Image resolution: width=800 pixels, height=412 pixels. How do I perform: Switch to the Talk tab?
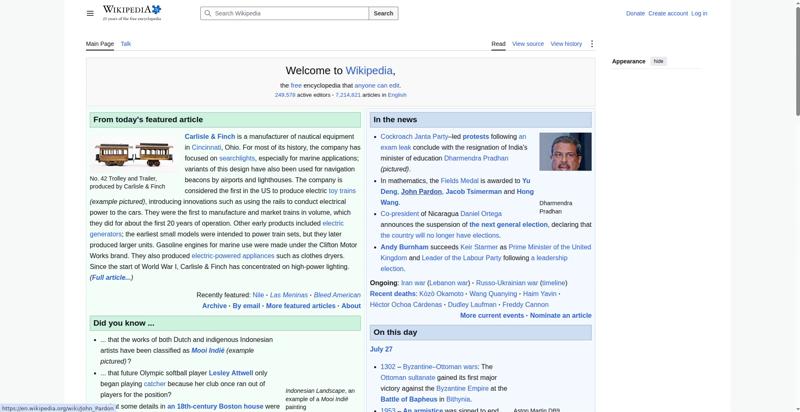click(126, 44)
